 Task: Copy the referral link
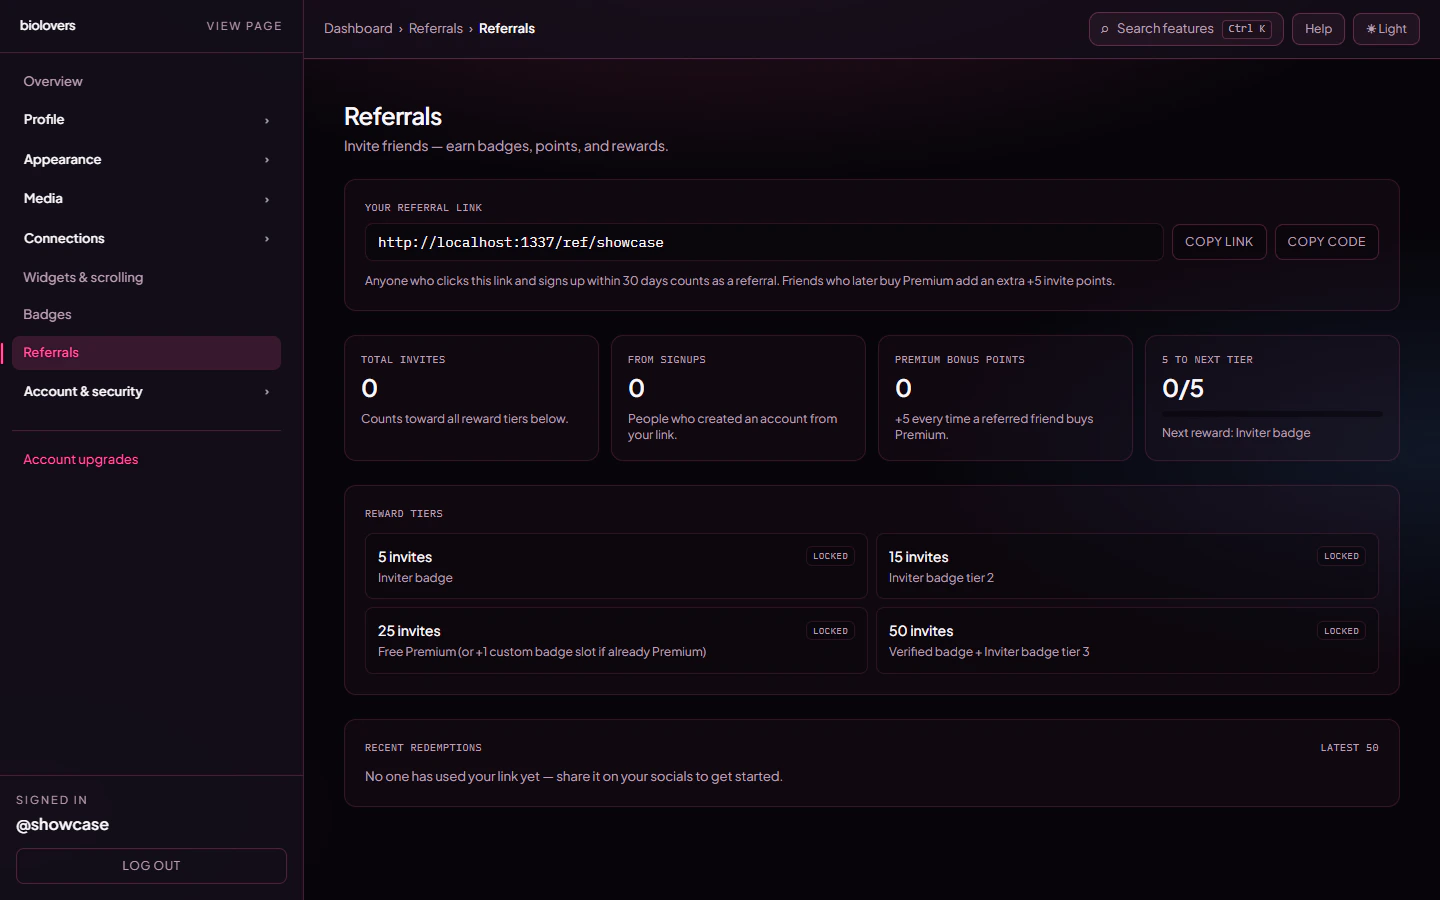[x=1219, y=241]
